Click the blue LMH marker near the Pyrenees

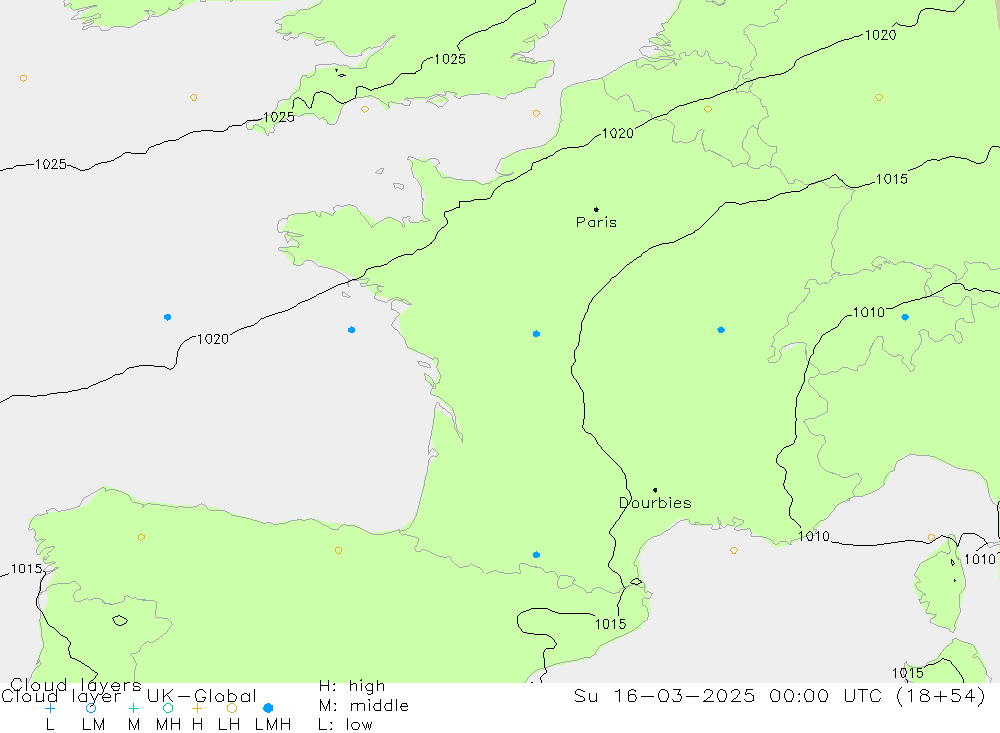(x=536, y=555)
